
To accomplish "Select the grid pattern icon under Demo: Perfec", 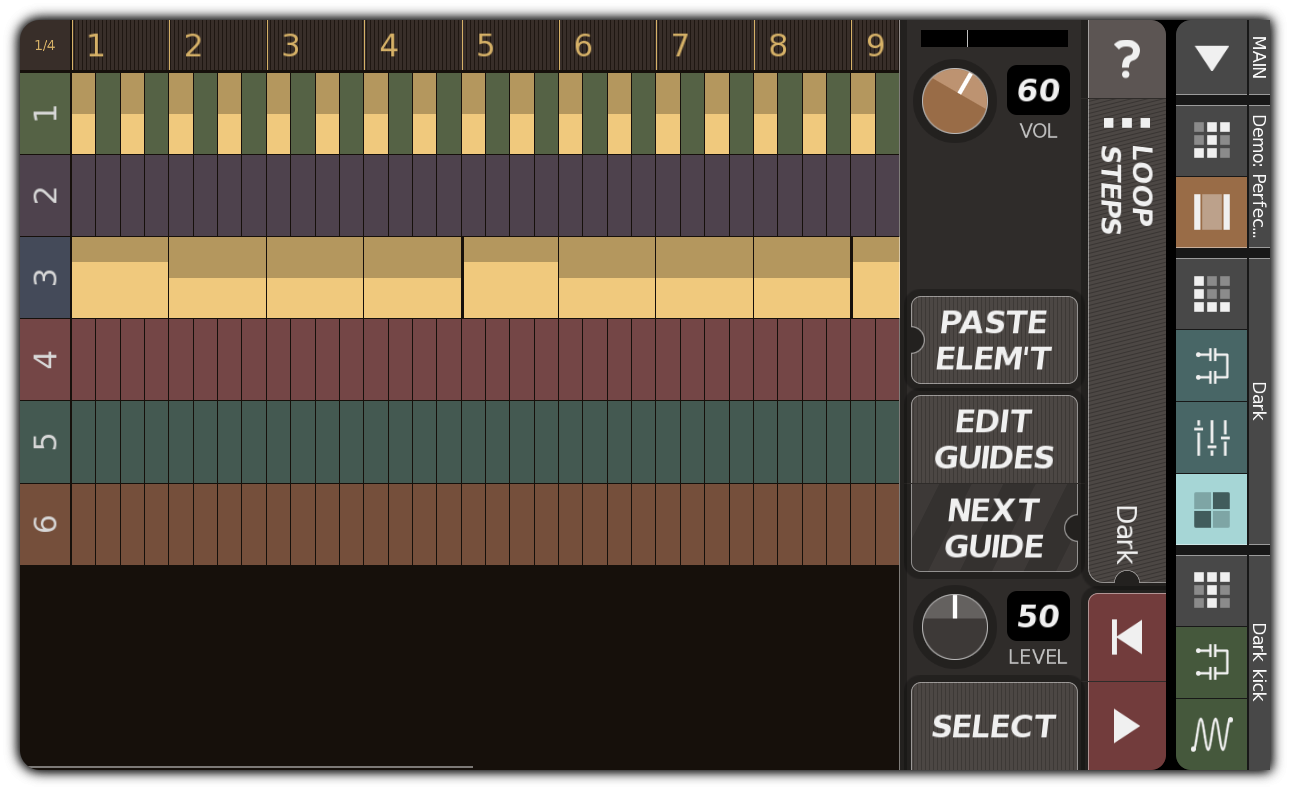I will [x=1211, y=140].
